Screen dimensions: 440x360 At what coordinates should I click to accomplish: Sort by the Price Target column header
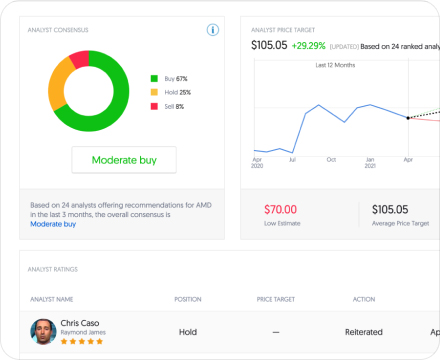pyautogui.click(x=276, y=299)
